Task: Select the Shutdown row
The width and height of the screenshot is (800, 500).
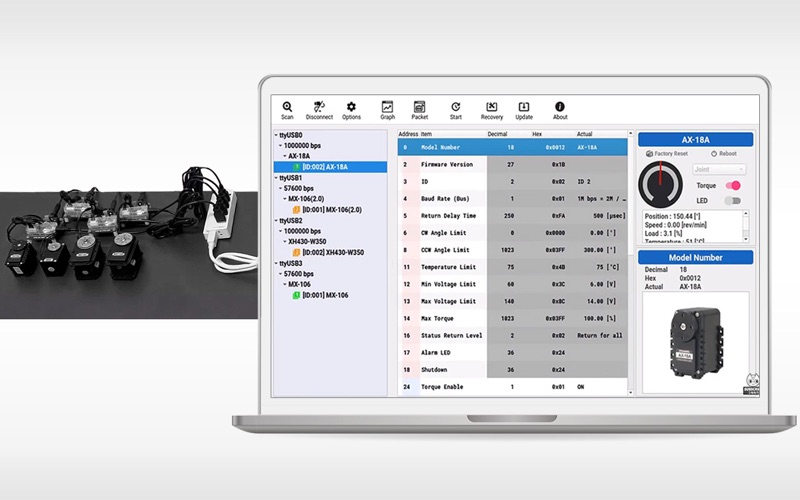Action: pyautogui.click(x=512, y=369)
